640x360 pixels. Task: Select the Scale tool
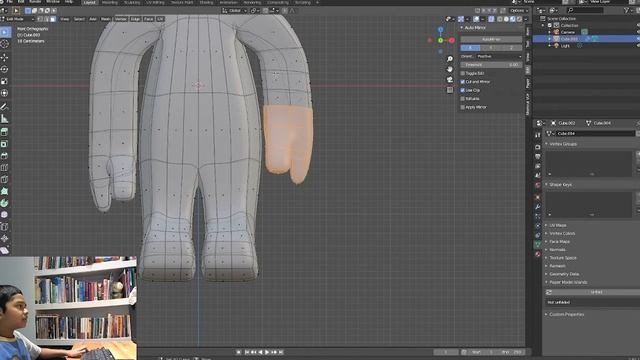5,81
